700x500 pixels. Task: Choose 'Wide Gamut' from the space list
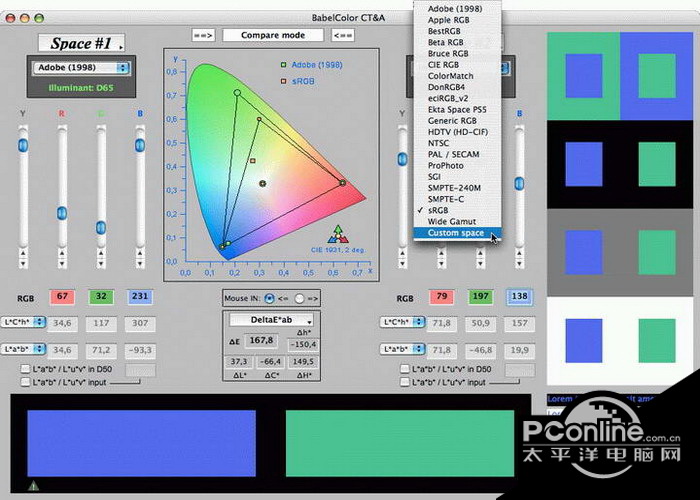coord(458,221)
